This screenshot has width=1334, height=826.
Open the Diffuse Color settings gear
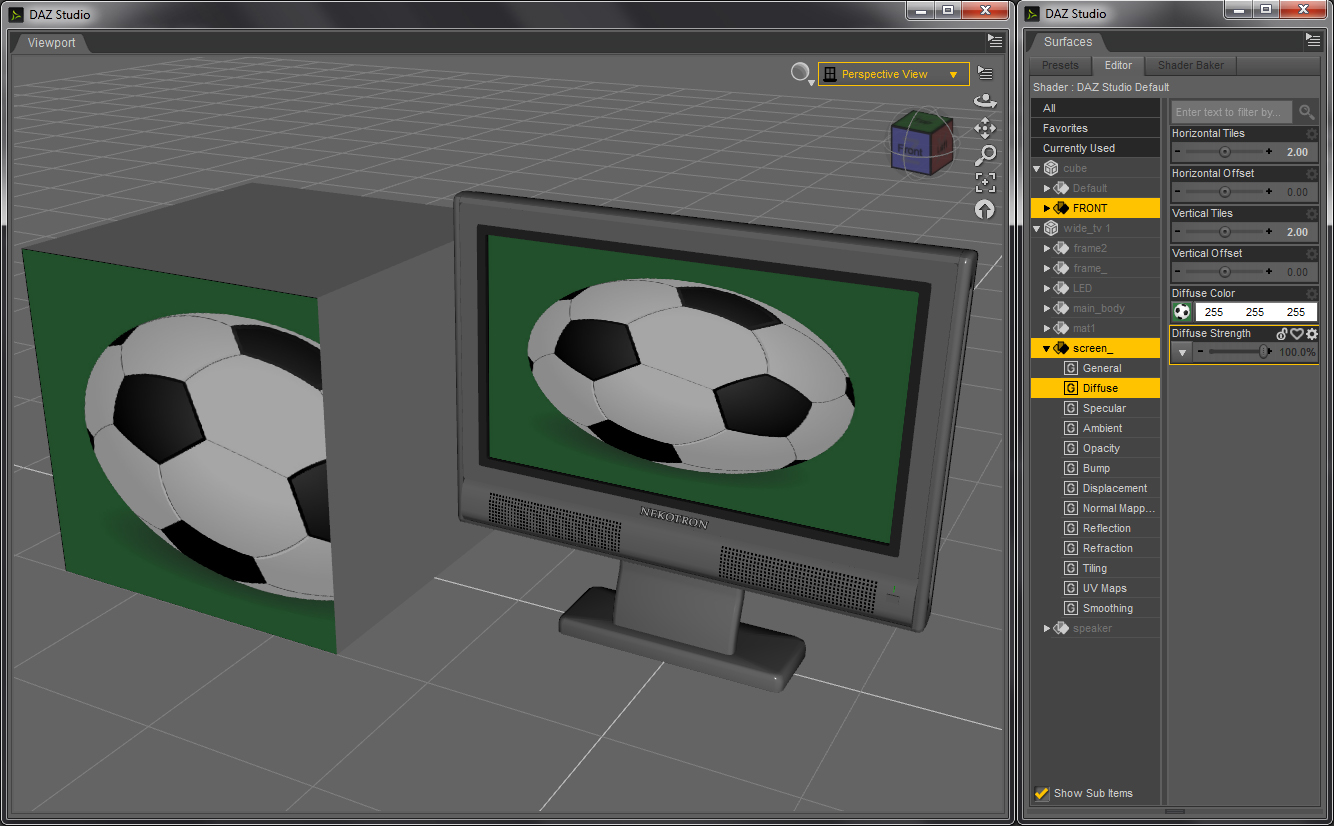[1311, 293]
